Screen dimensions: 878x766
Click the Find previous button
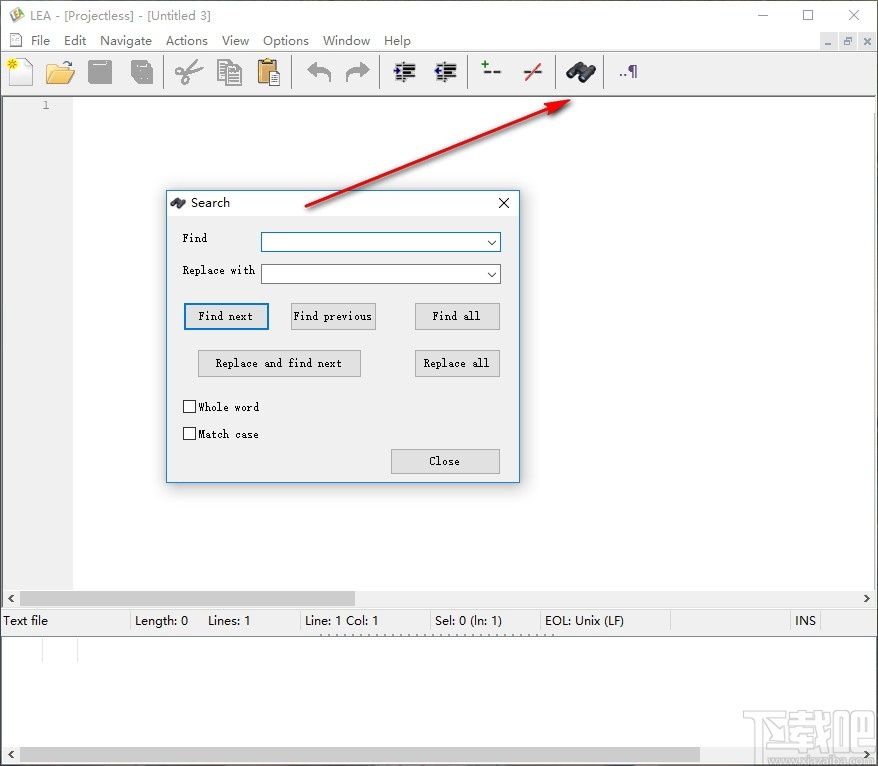pyautogui.click(x=333, y=316)
